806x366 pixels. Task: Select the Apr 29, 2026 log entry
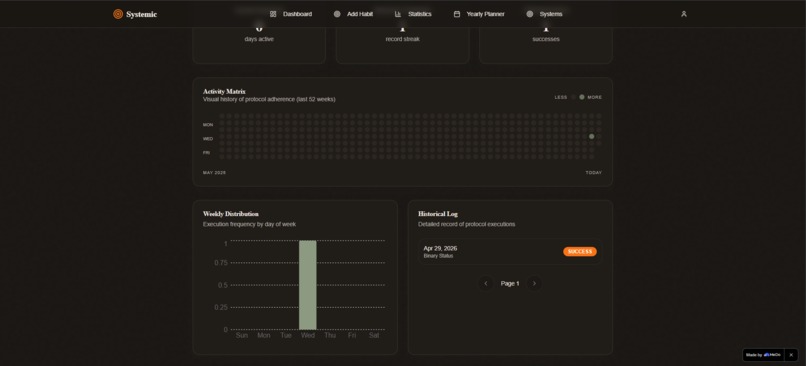510,252
